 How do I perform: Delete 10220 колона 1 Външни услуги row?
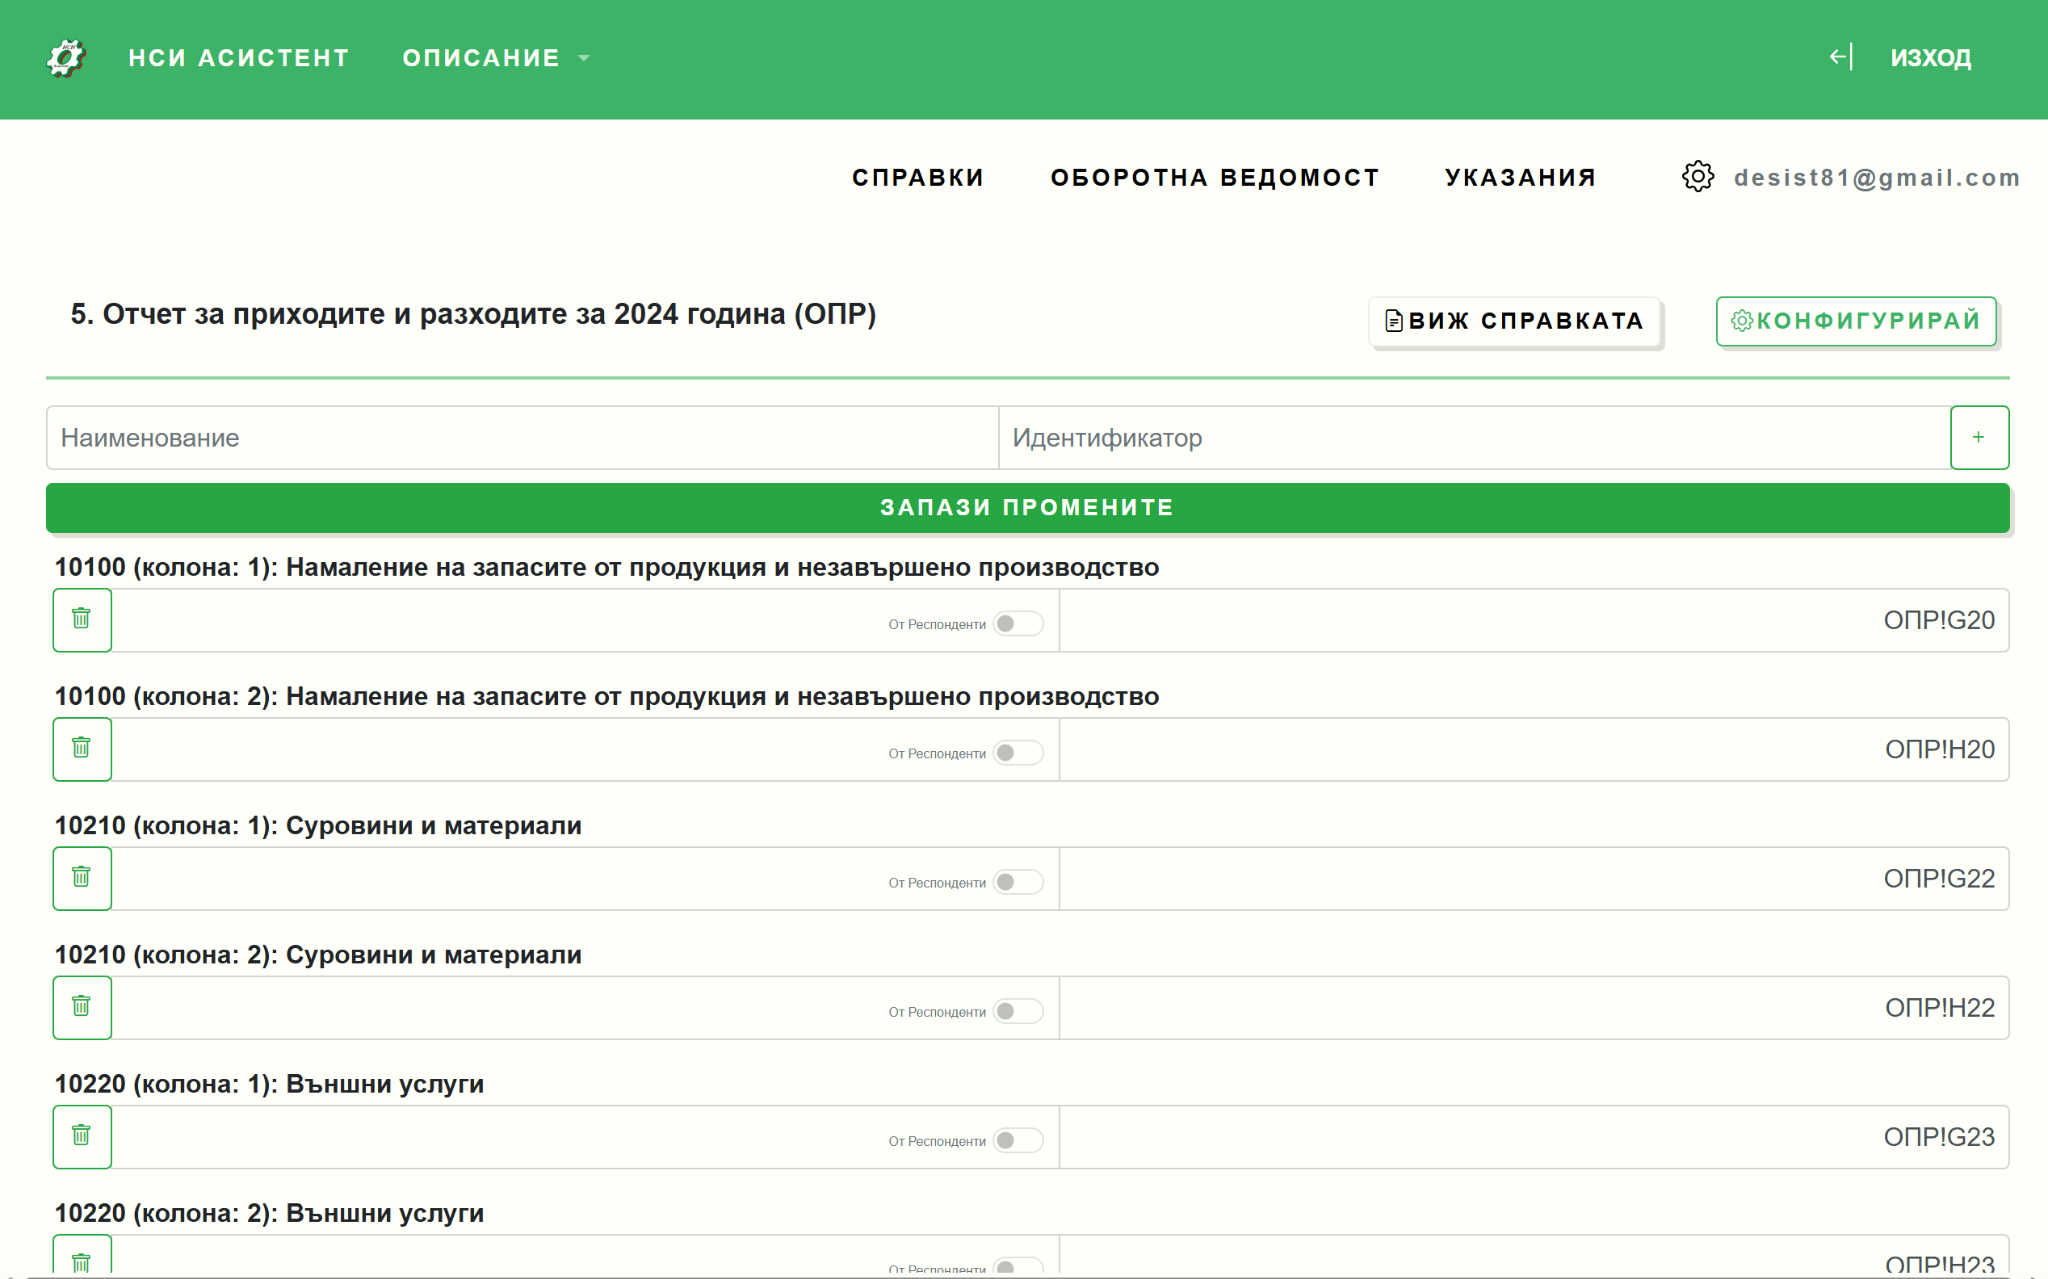[82, 1136]
